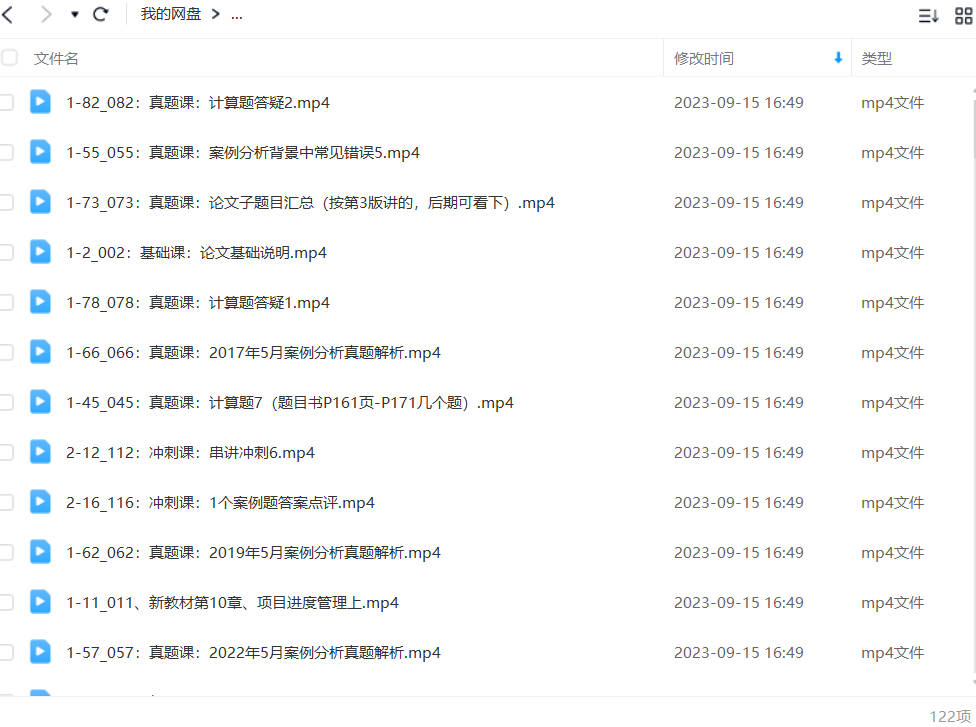Check the box for 计算题答疑2.mp4
Screen dimensions: 976x727
click(x=6, y=102)
